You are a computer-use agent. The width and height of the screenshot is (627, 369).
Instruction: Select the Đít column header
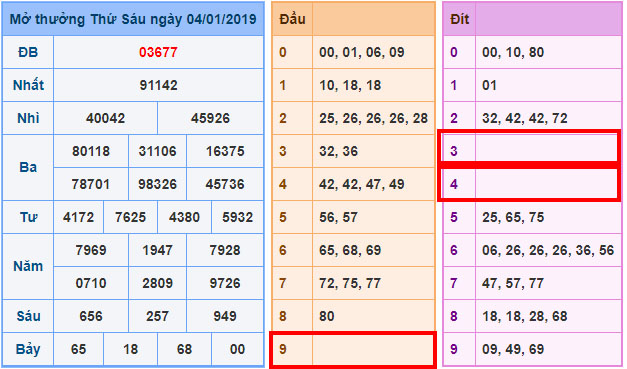(x=459, y=19)
